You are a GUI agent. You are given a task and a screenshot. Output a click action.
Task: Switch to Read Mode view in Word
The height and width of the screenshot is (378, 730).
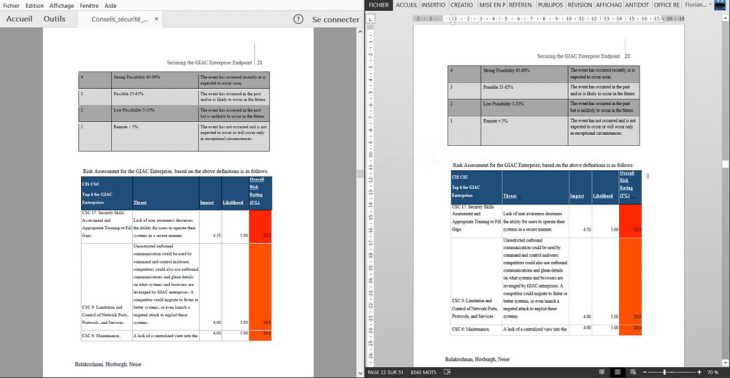tap(602, 372)
